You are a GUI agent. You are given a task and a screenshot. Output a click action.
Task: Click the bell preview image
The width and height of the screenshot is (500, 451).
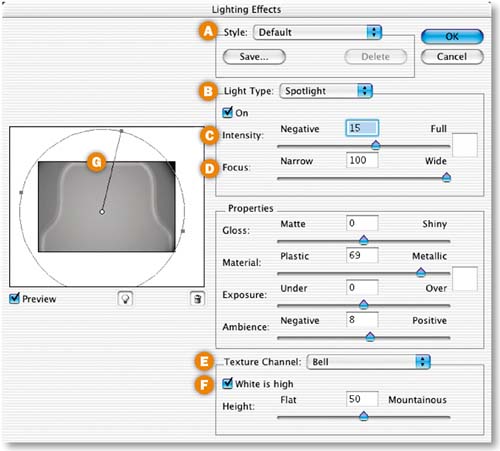pyautogui.click(x=107, y=207)
